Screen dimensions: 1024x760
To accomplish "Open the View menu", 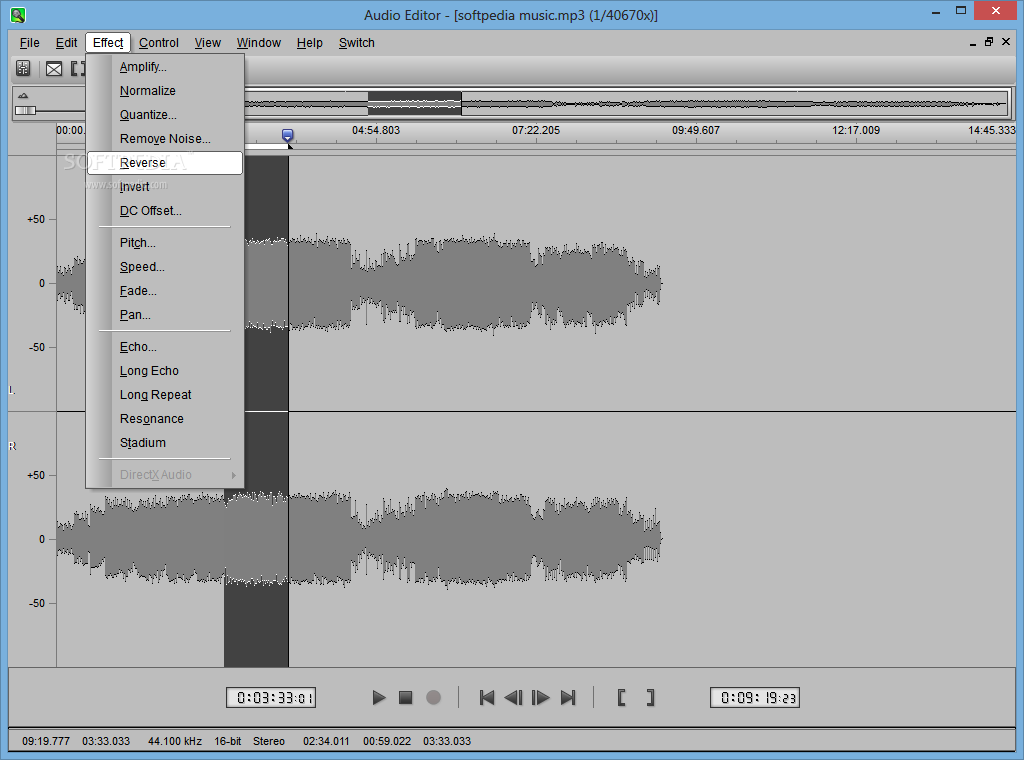I will [208, 42].
